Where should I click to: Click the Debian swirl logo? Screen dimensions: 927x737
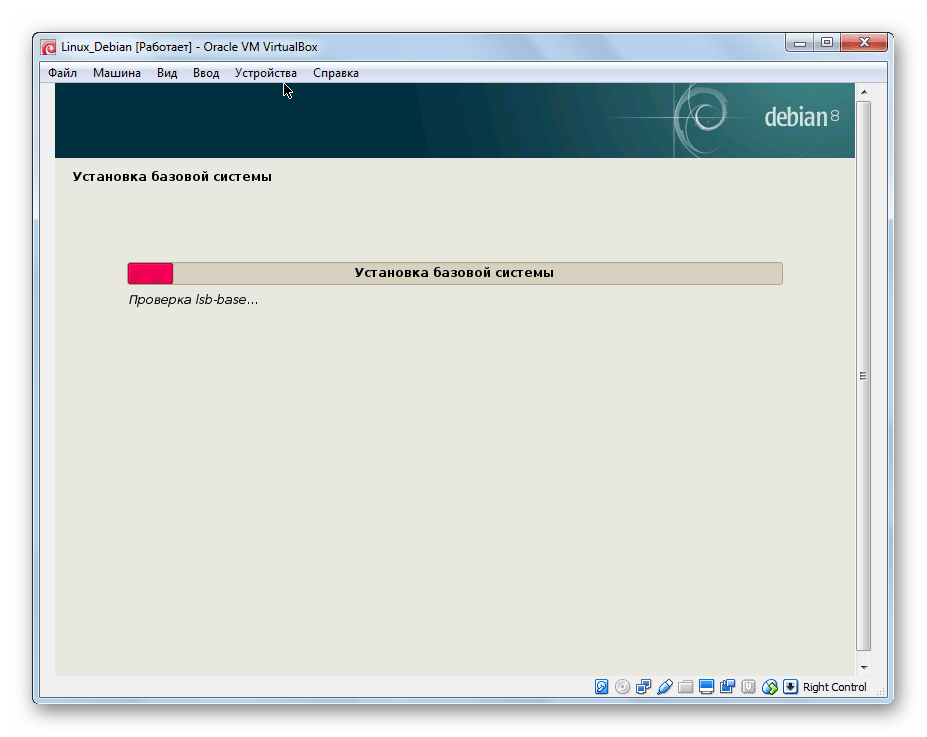(701, 118)
